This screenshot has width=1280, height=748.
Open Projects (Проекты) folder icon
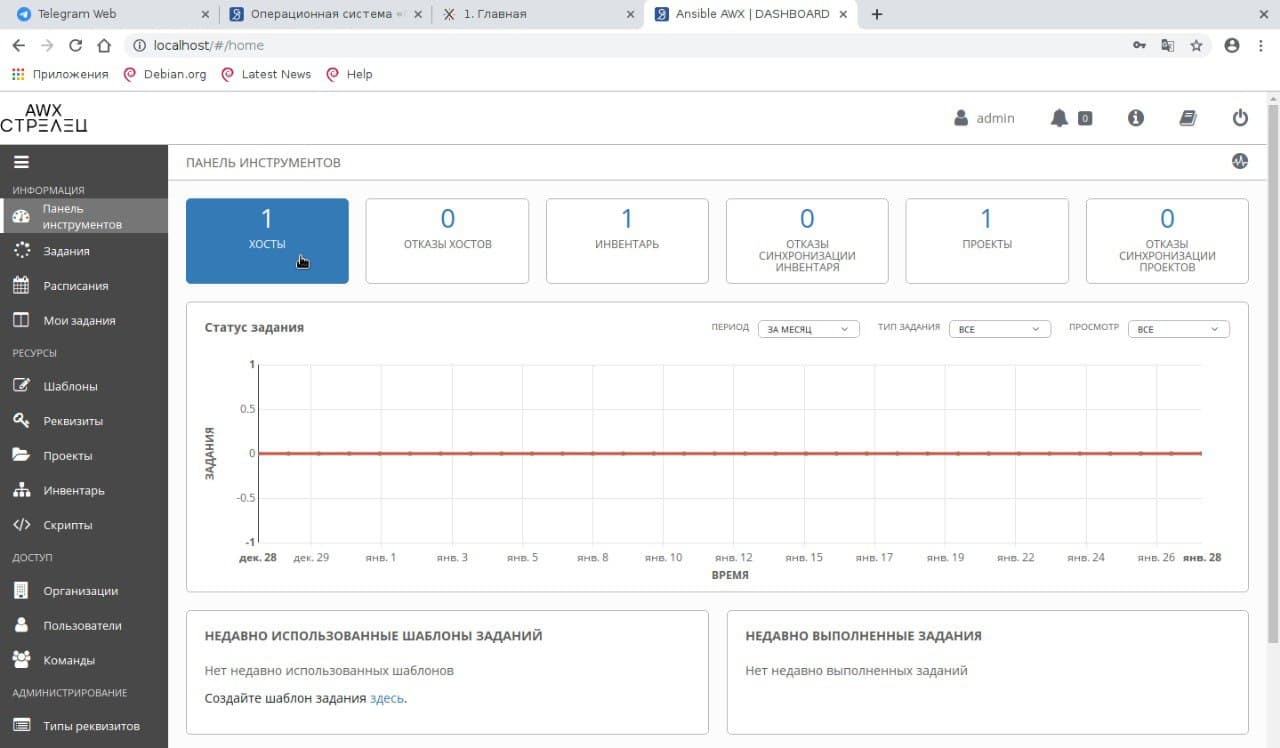[21, 455]
